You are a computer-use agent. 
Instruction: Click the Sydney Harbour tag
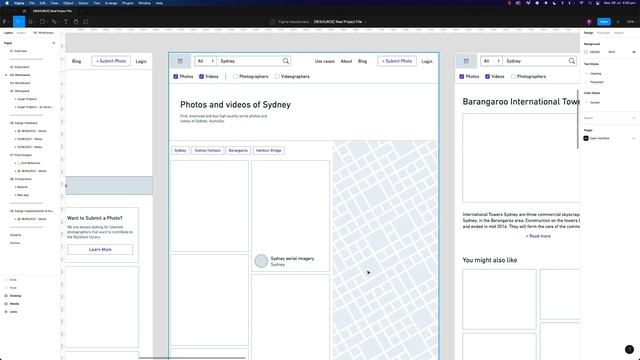click(207, 150)
